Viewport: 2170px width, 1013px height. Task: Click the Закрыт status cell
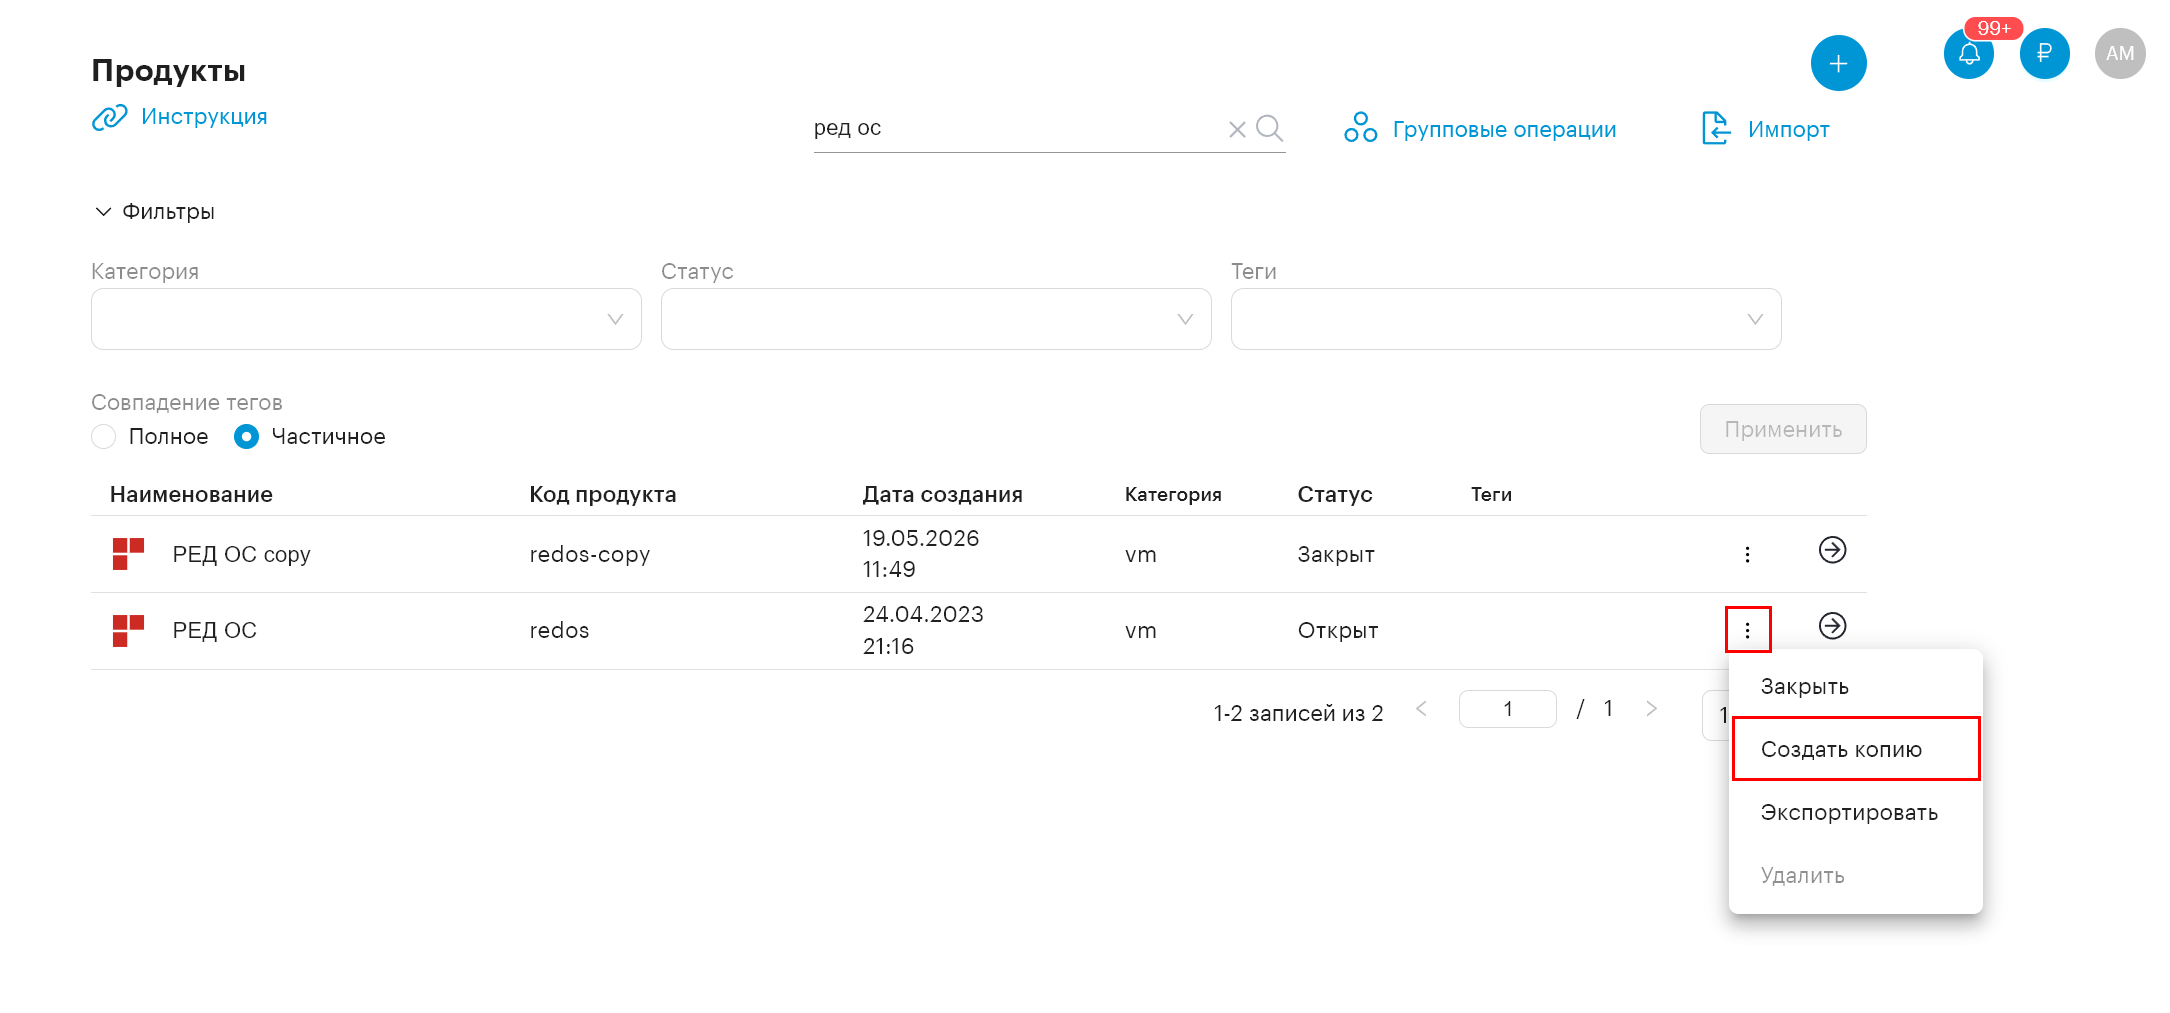[x=1336, y=554]
